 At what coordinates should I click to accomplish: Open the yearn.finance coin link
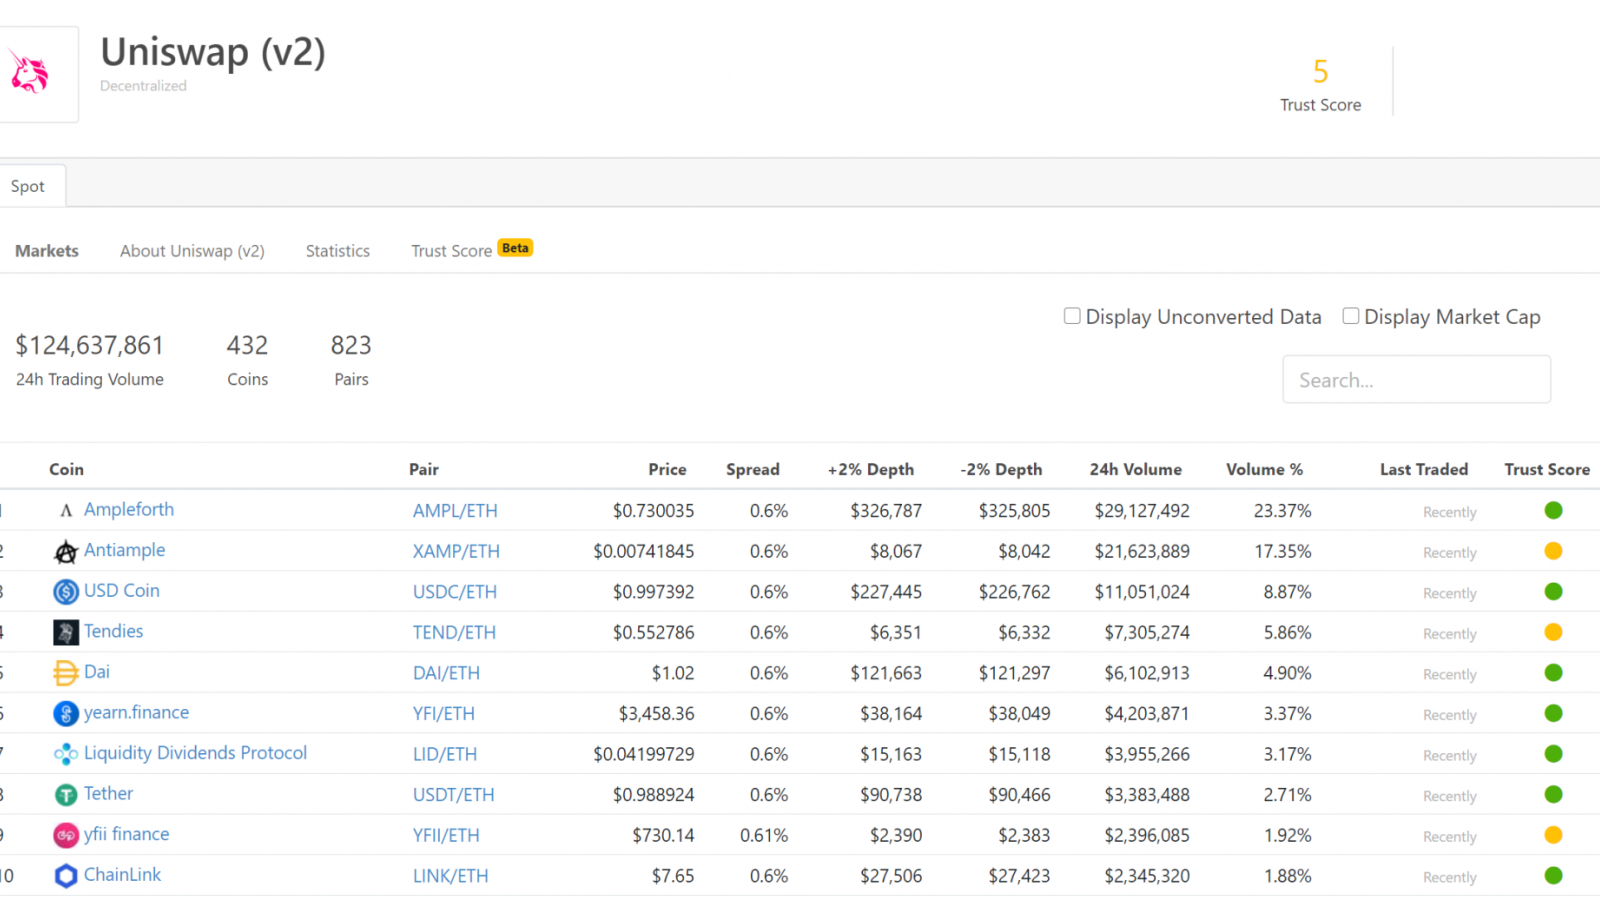136,713
